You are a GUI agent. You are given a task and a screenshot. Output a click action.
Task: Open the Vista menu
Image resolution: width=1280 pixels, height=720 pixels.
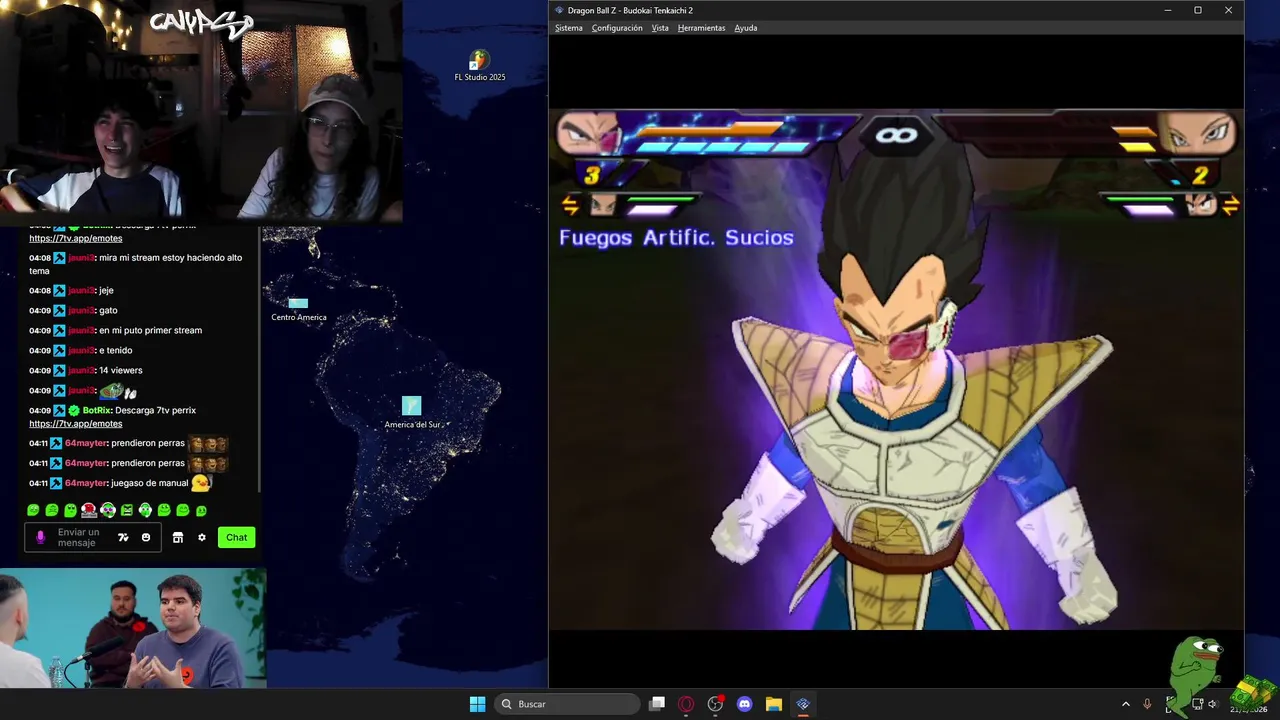pos(660,28)
